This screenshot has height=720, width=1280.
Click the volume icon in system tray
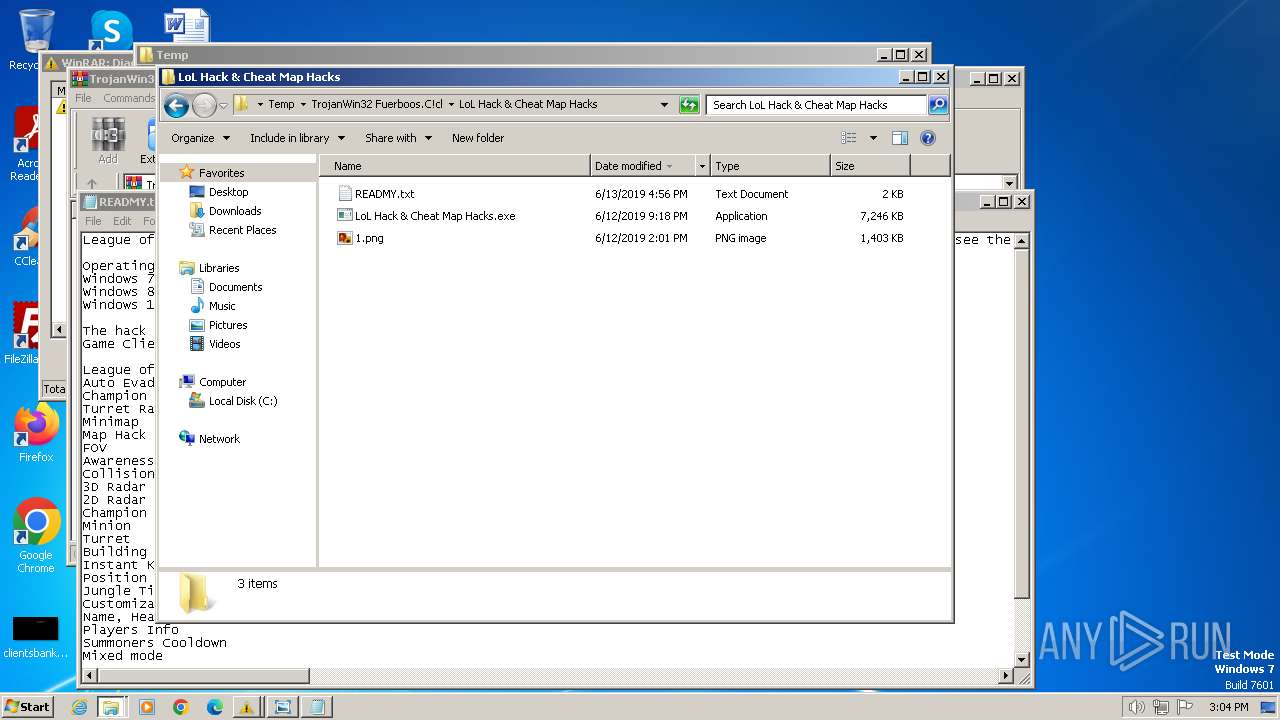tap(1136, 707)
